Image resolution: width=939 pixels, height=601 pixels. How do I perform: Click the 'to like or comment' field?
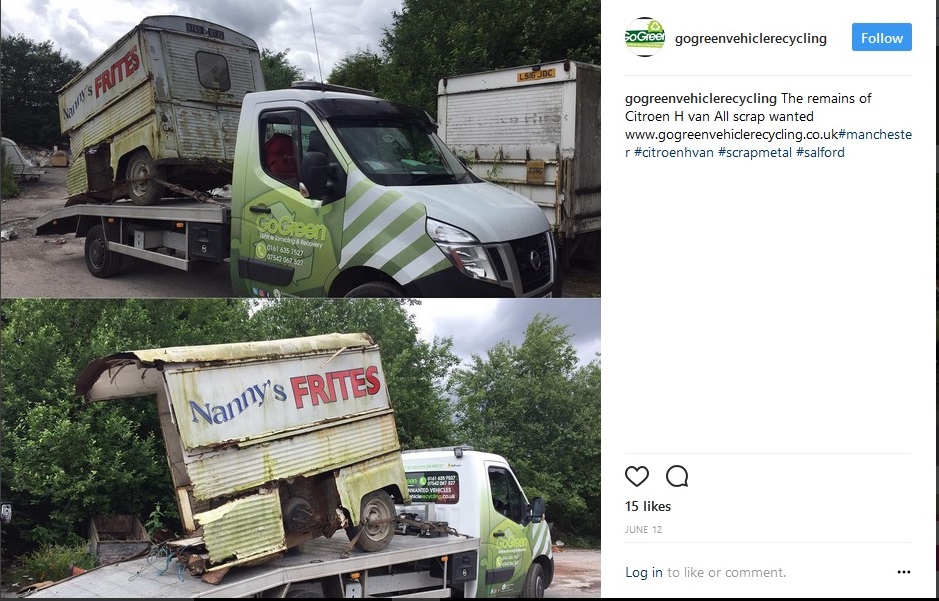point(726,572)
